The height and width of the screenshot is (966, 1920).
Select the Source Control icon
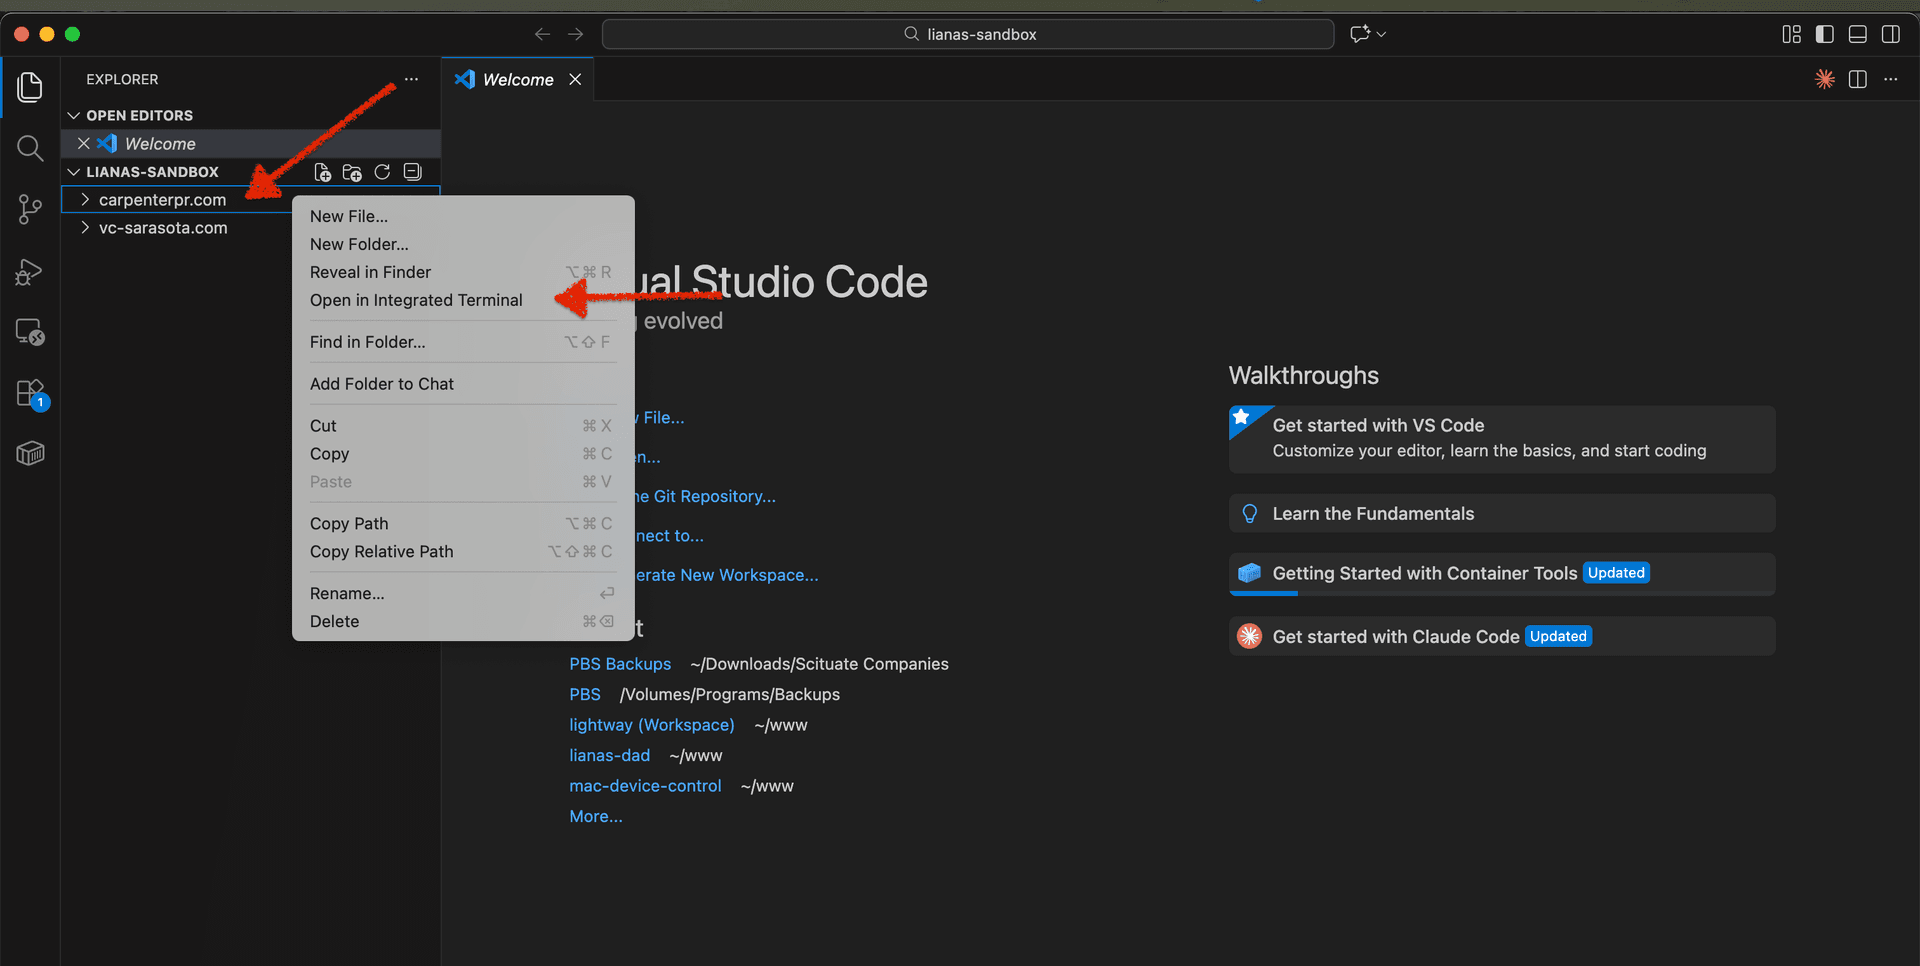click(x=29, y=209)
